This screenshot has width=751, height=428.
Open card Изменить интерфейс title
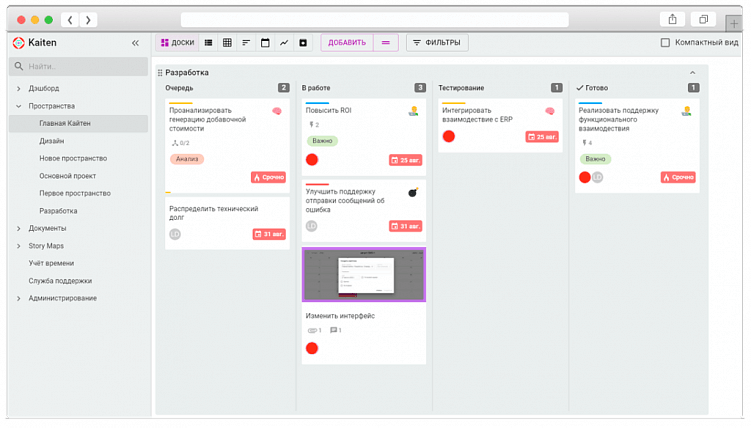340,316
